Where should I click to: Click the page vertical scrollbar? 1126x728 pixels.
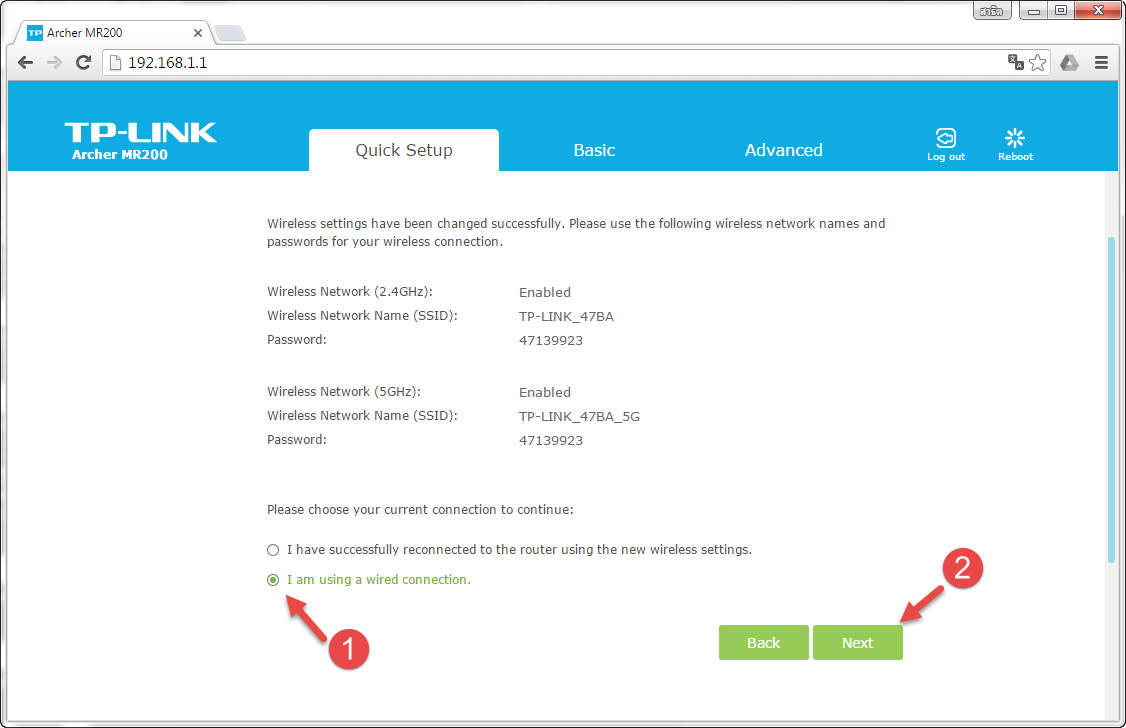[x=1112, y=399]
